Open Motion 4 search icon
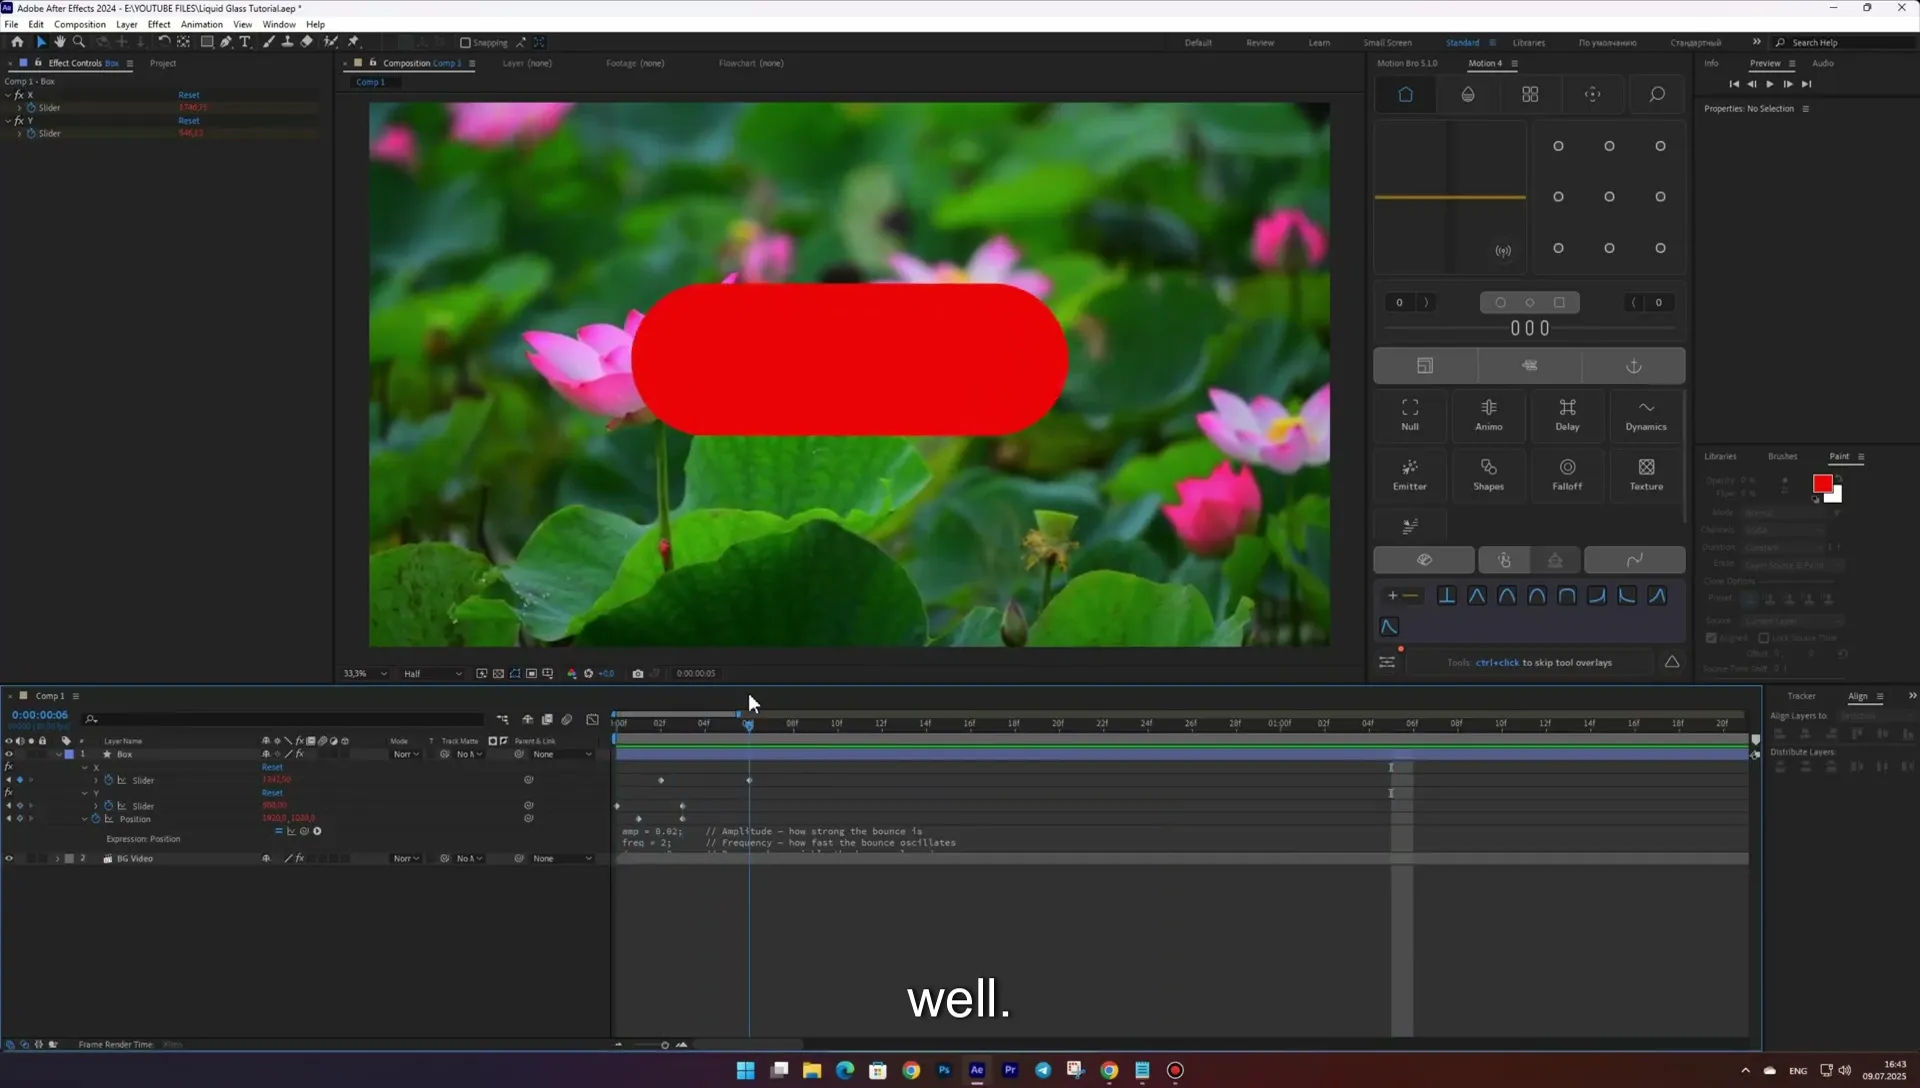 1657,94
